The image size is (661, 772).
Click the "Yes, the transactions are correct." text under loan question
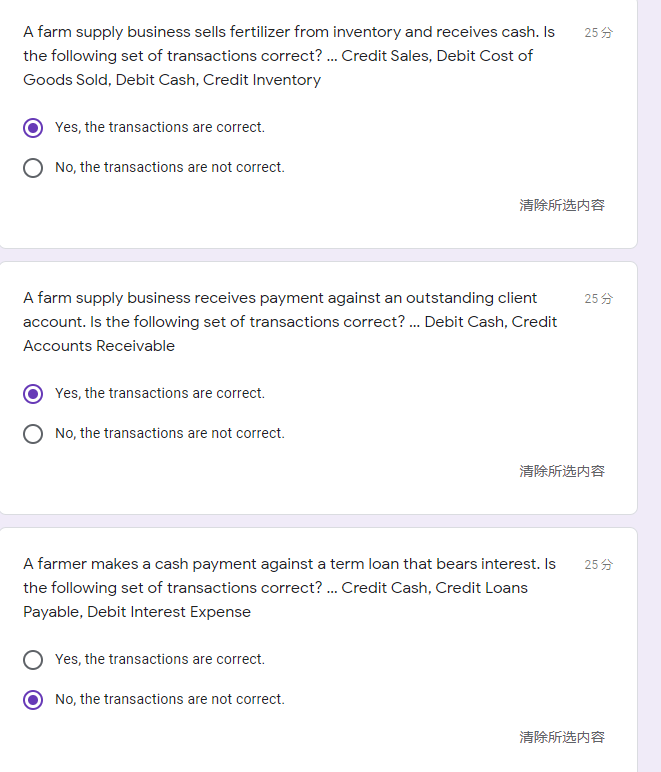(160, 660)
